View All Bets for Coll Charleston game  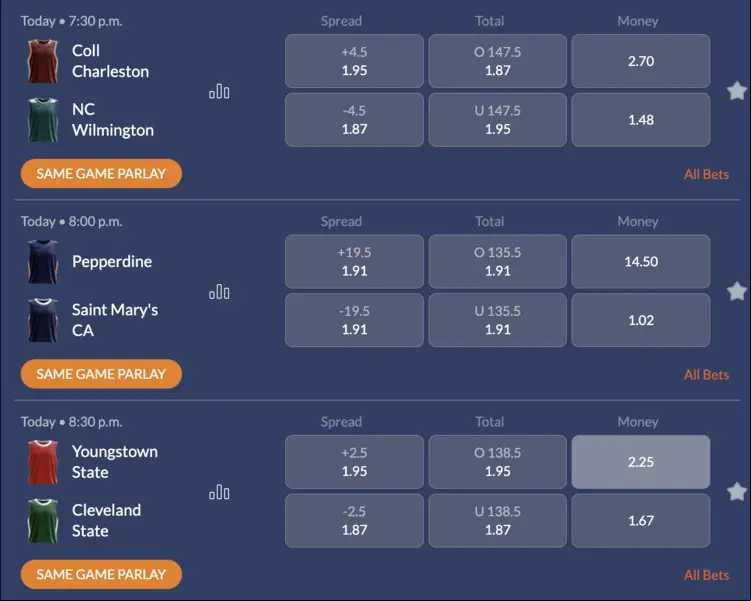(x=706, y=174)
